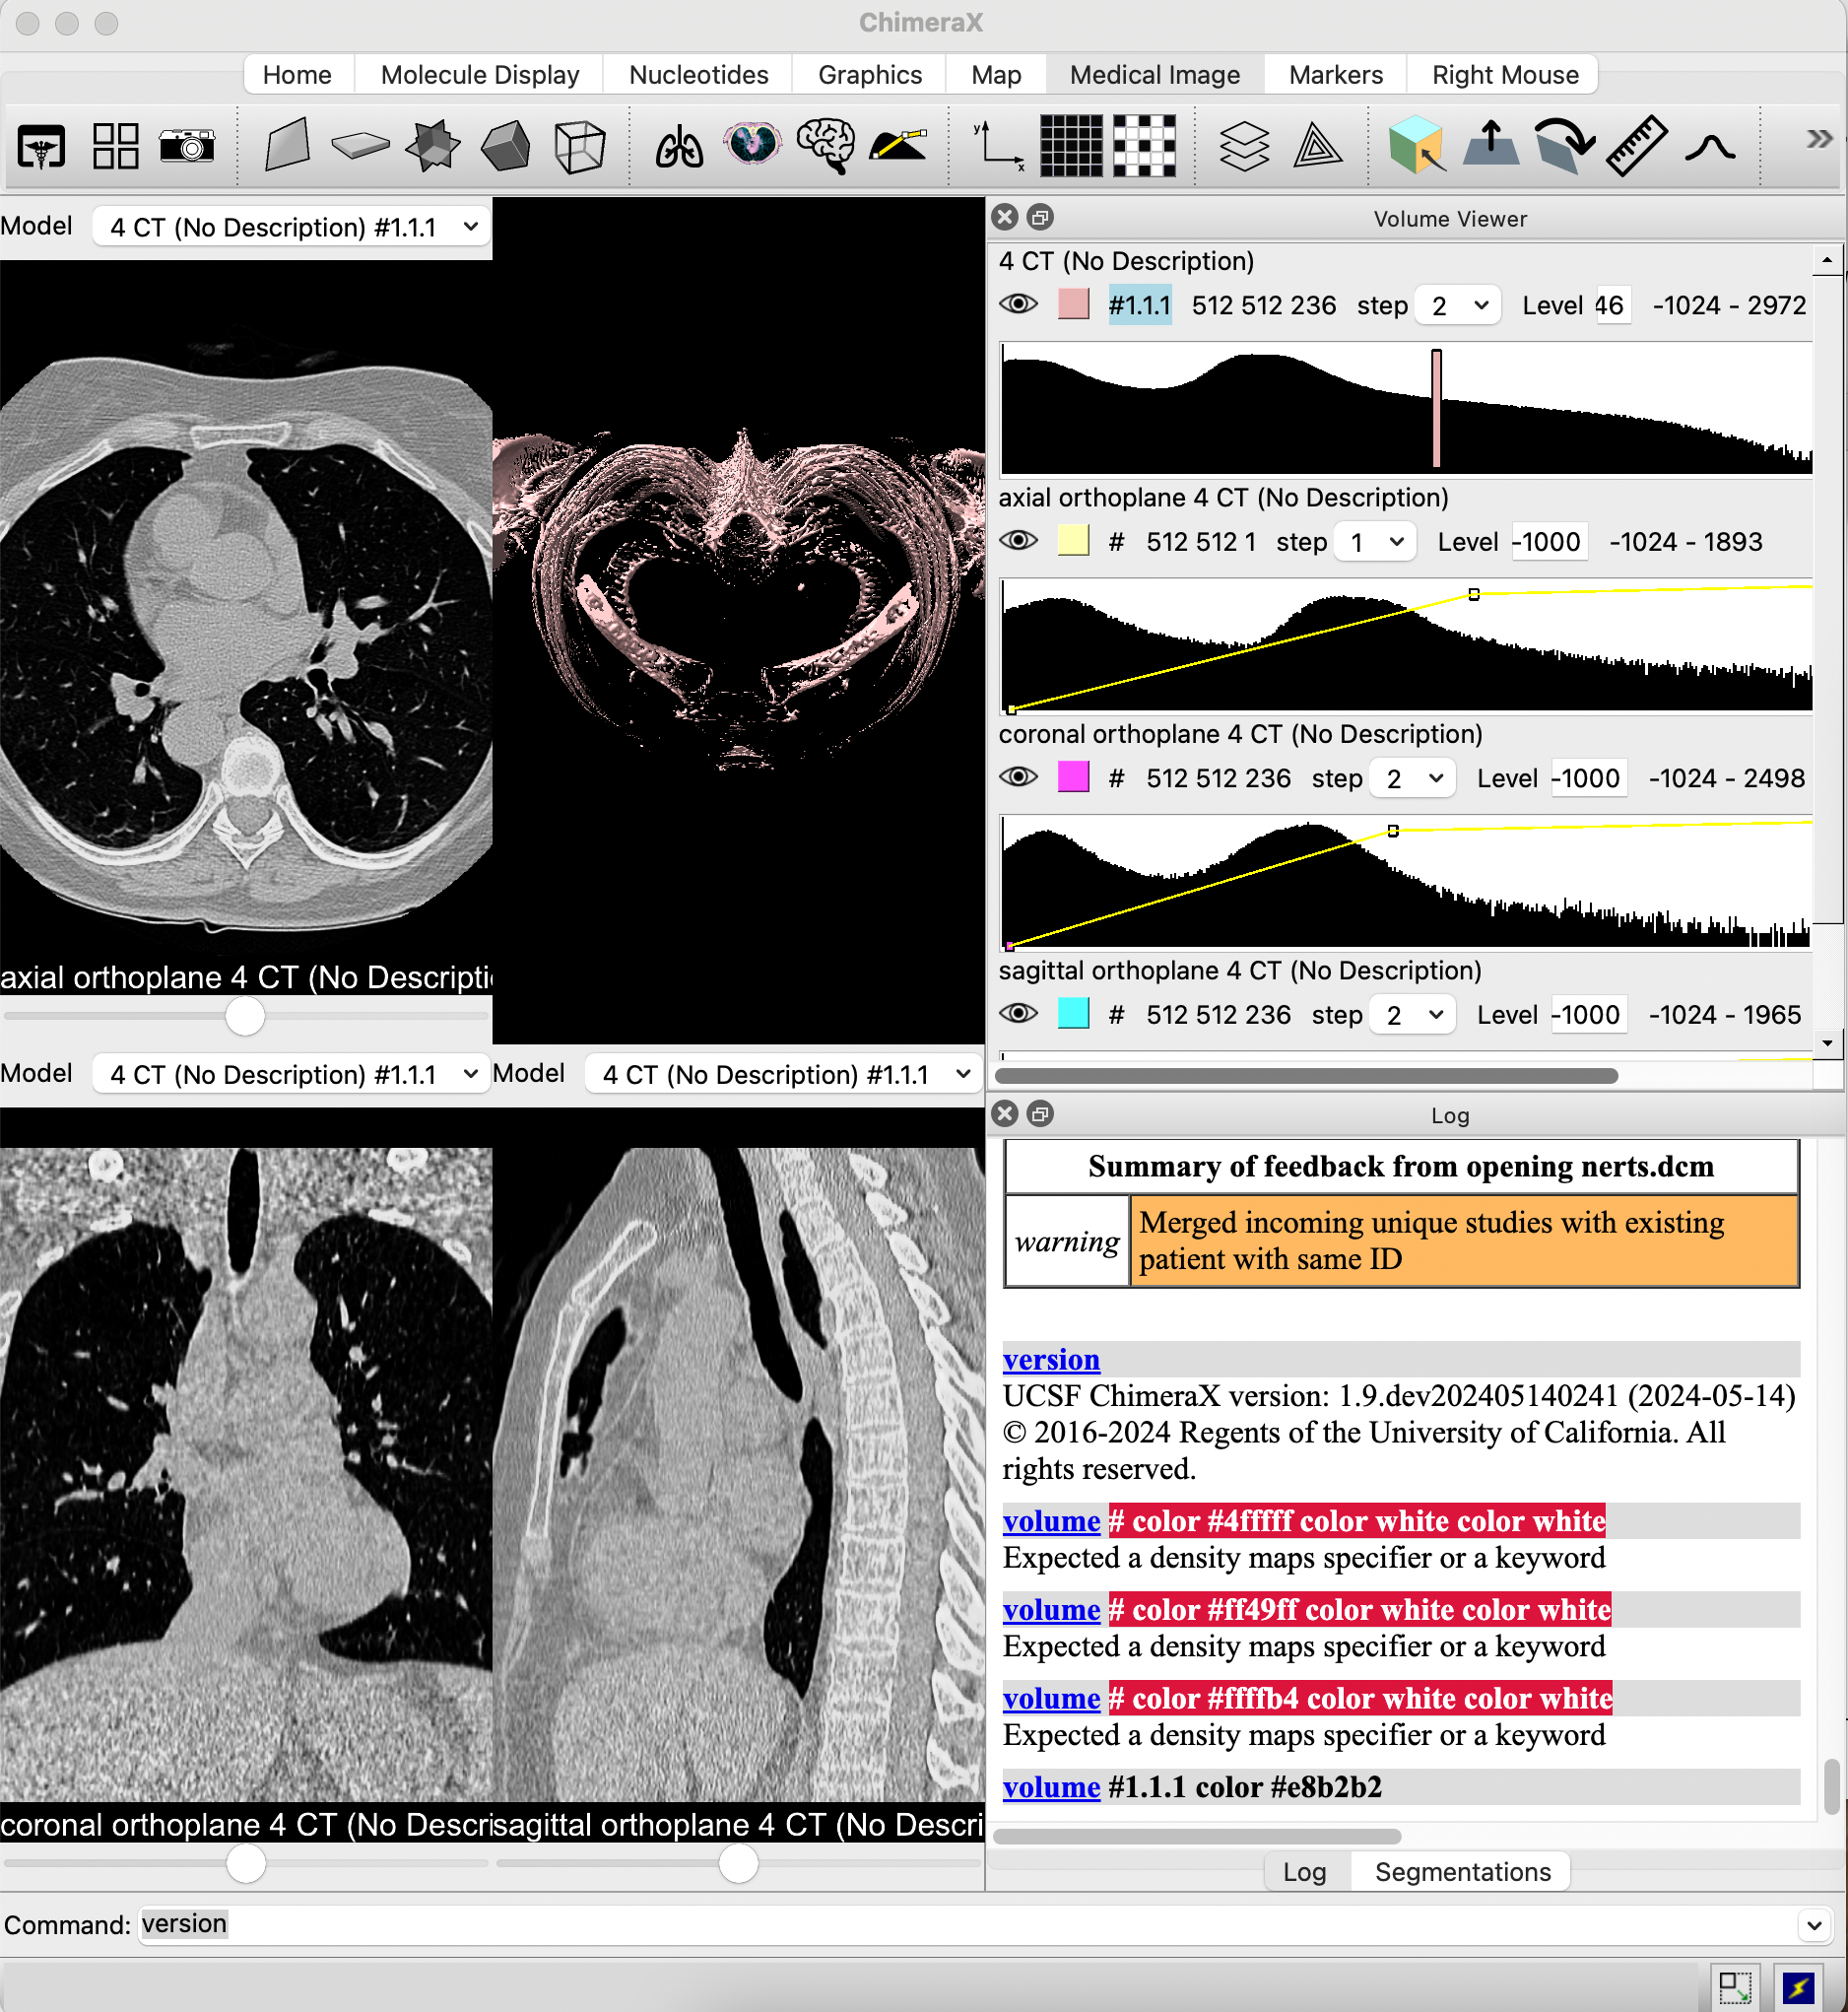Open the Model dropdown above the axial view

291,227
